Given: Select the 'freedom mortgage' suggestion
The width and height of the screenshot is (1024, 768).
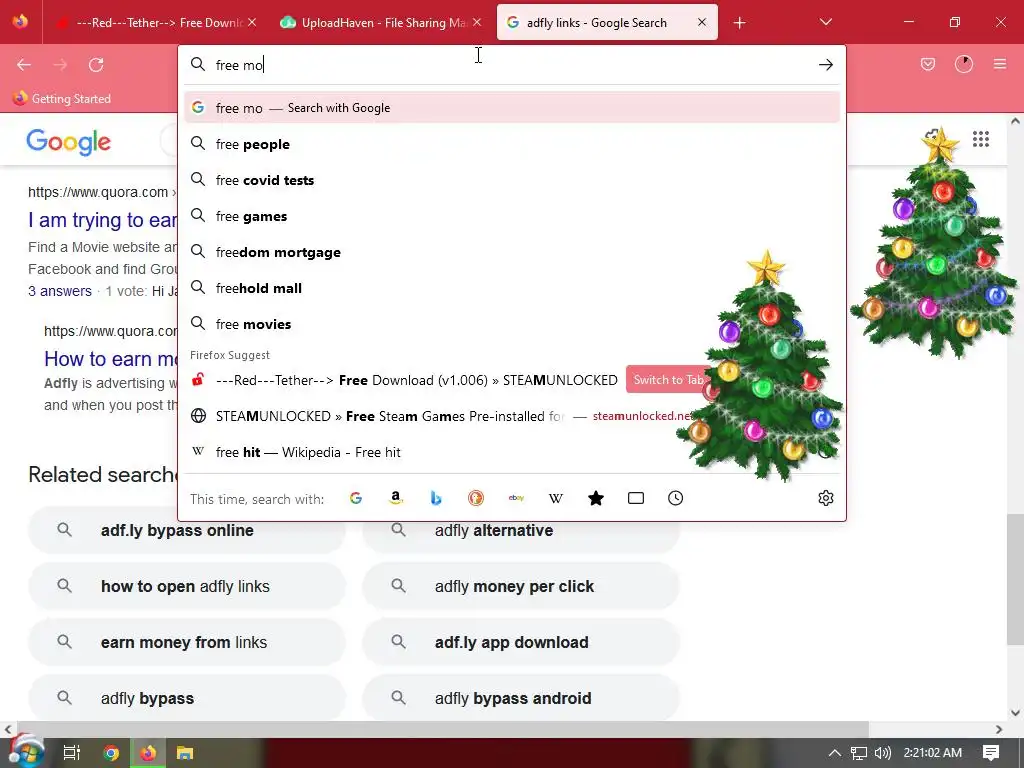Looking at the screenshot, I should (x=512, y=252).
